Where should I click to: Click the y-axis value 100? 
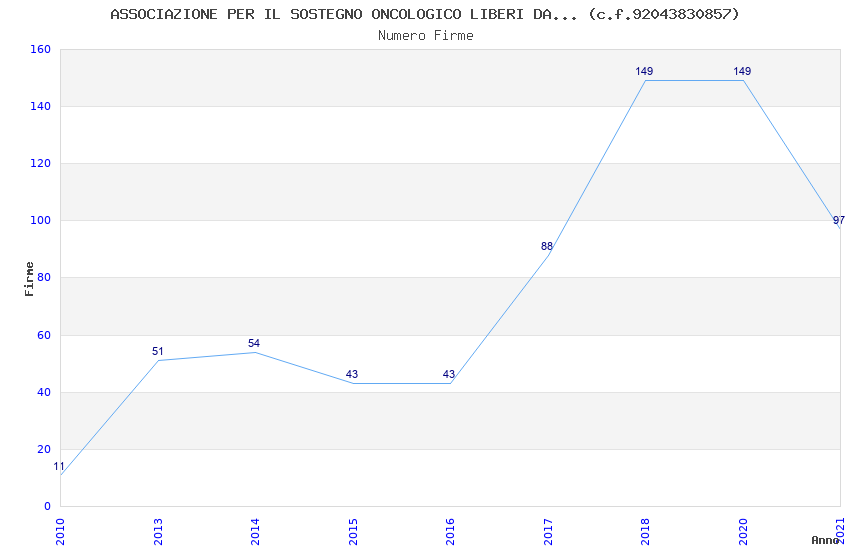(x=41, y=220)
